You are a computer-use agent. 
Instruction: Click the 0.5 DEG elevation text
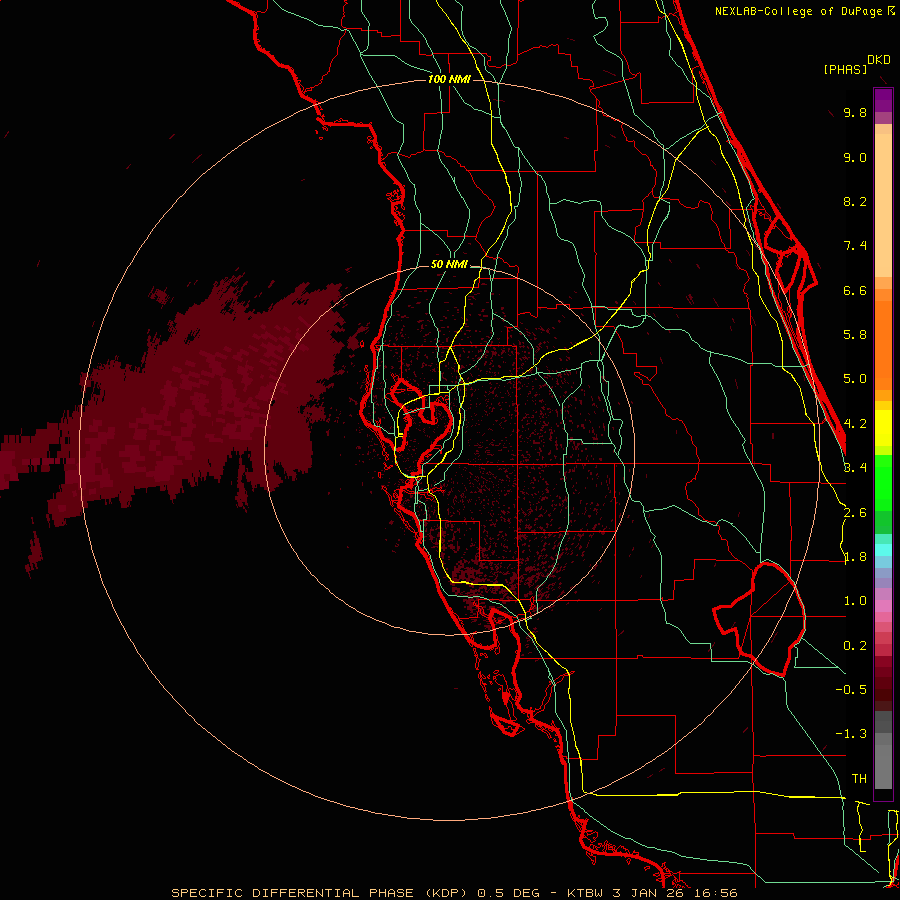pyautogui.click(x=509, y=893)
